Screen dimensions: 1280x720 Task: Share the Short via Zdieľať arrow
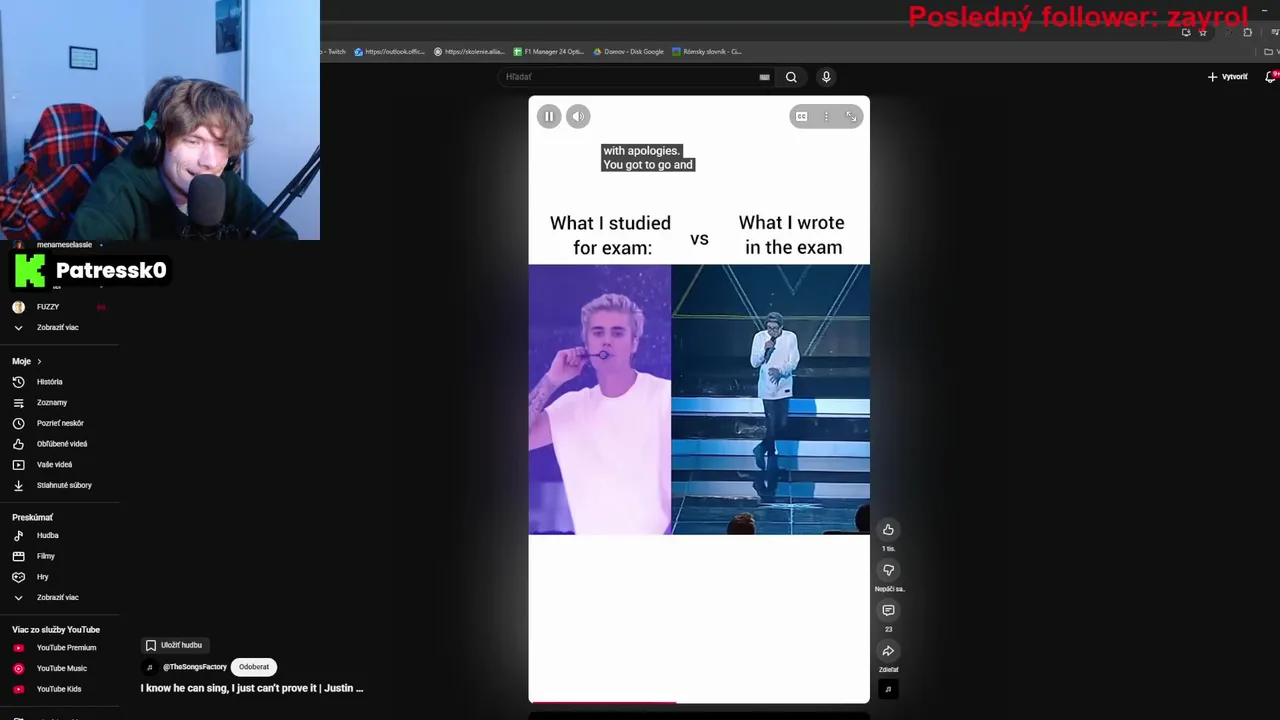click(888, 651)
